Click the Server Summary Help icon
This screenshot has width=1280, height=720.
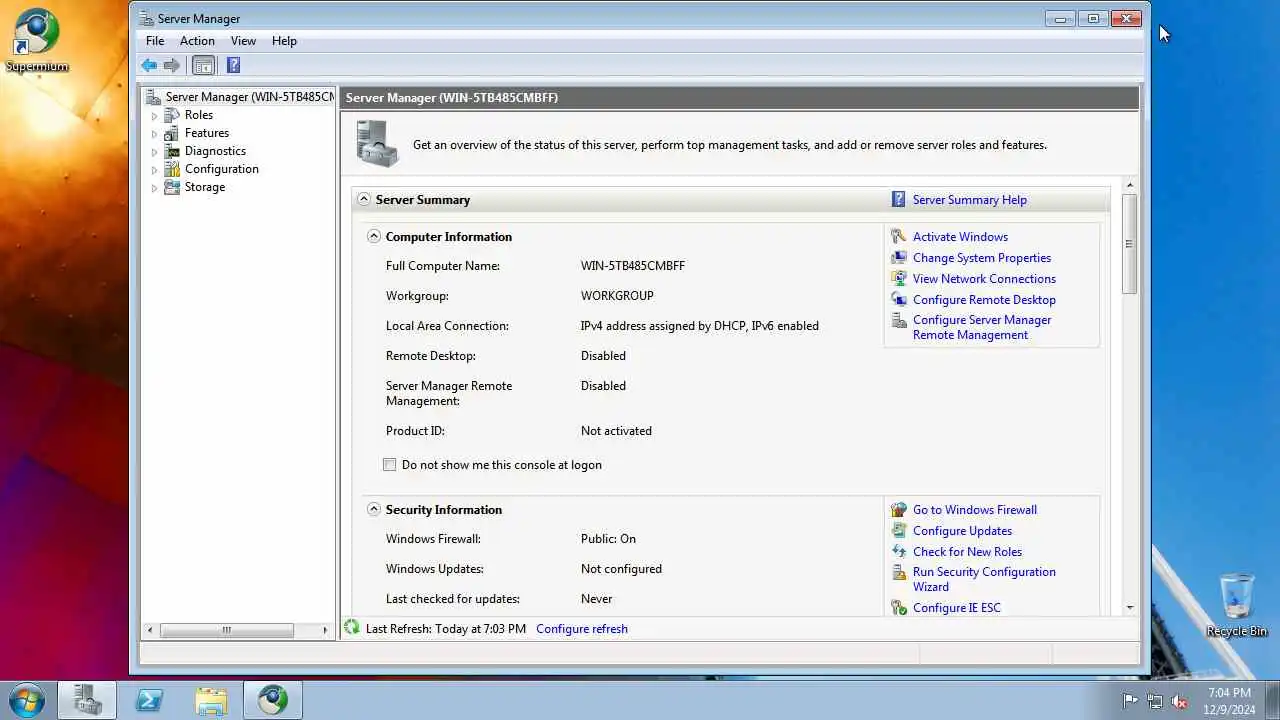tap(898, 200)
